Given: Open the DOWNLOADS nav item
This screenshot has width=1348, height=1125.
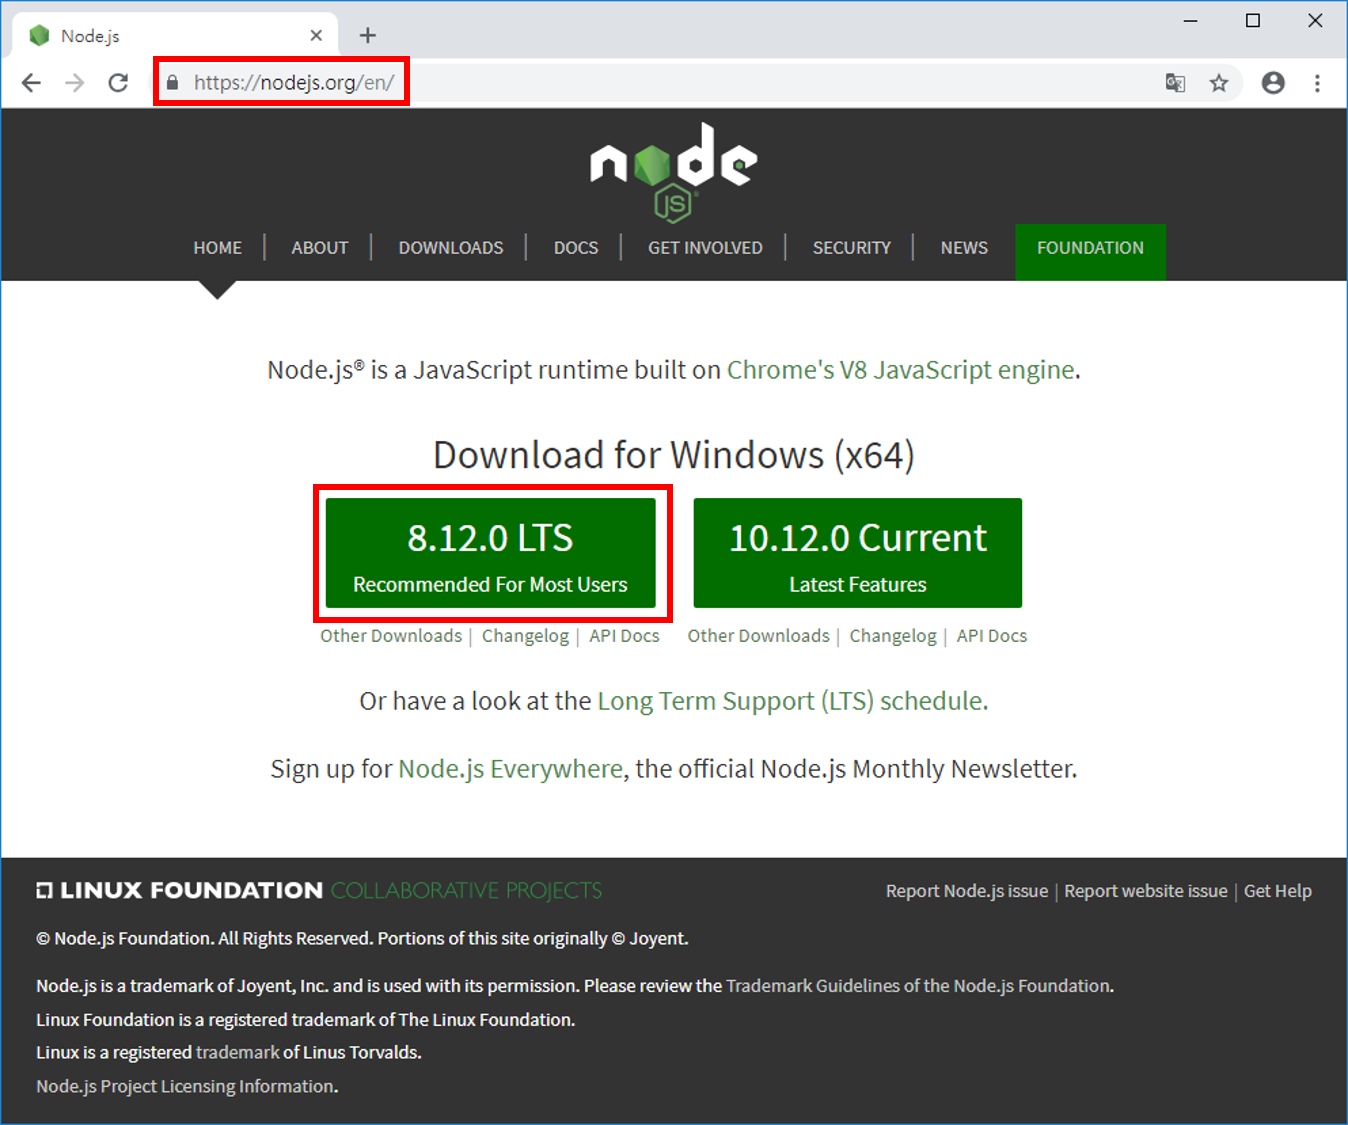Looking at the screenshot, I should [451, 248].
